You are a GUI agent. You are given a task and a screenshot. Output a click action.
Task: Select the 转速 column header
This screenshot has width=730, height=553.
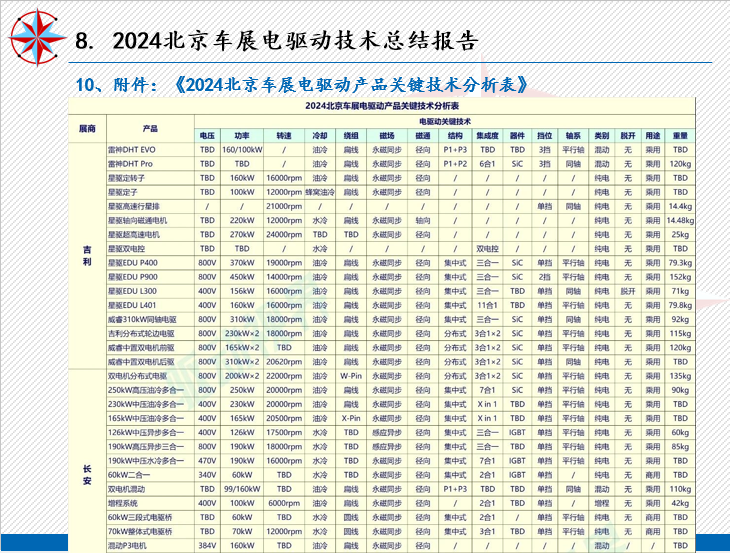[283, 135]
